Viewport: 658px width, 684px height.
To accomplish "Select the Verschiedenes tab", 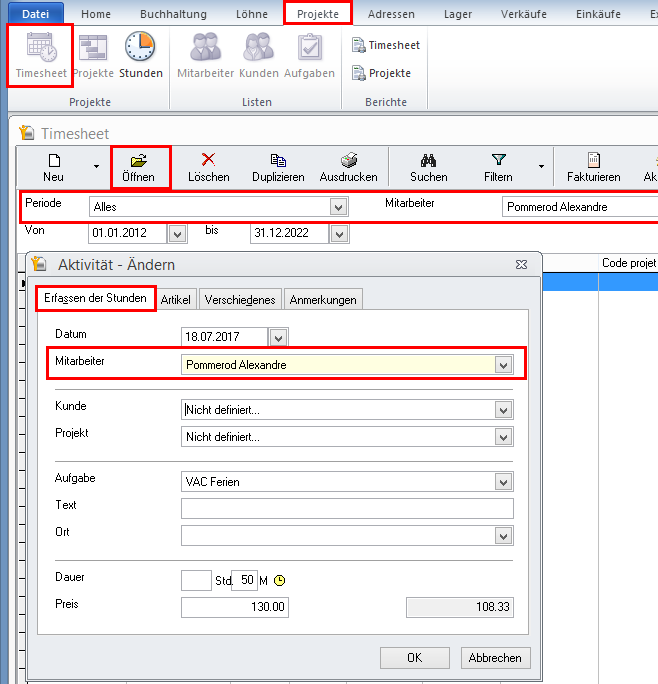I will tap(240, 300).
